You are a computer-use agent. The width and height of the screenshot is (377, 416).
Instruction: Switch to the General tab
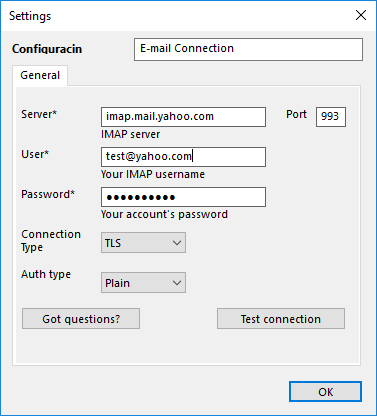click(40, 75)
